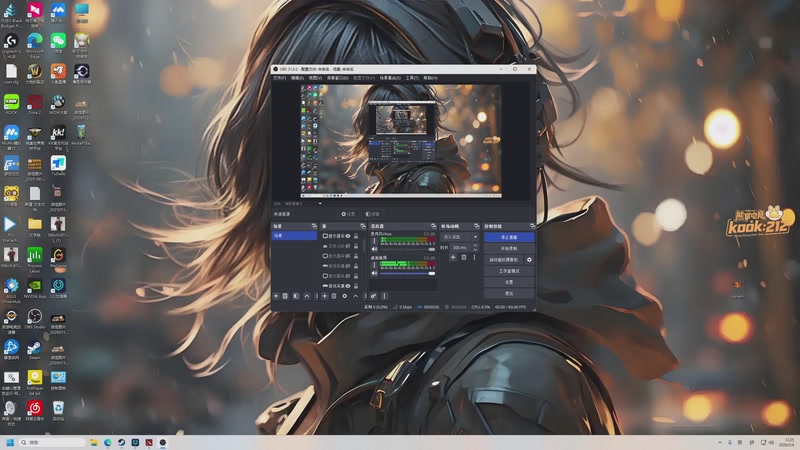The image size is (800, 450).
Task: Toggle lock on visible display capture source
Action: [x=356, y=236]
